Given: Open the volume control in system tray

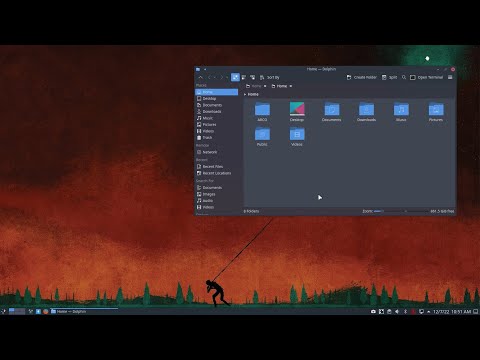Looking at the screenshot, I should tap(397, 311).
